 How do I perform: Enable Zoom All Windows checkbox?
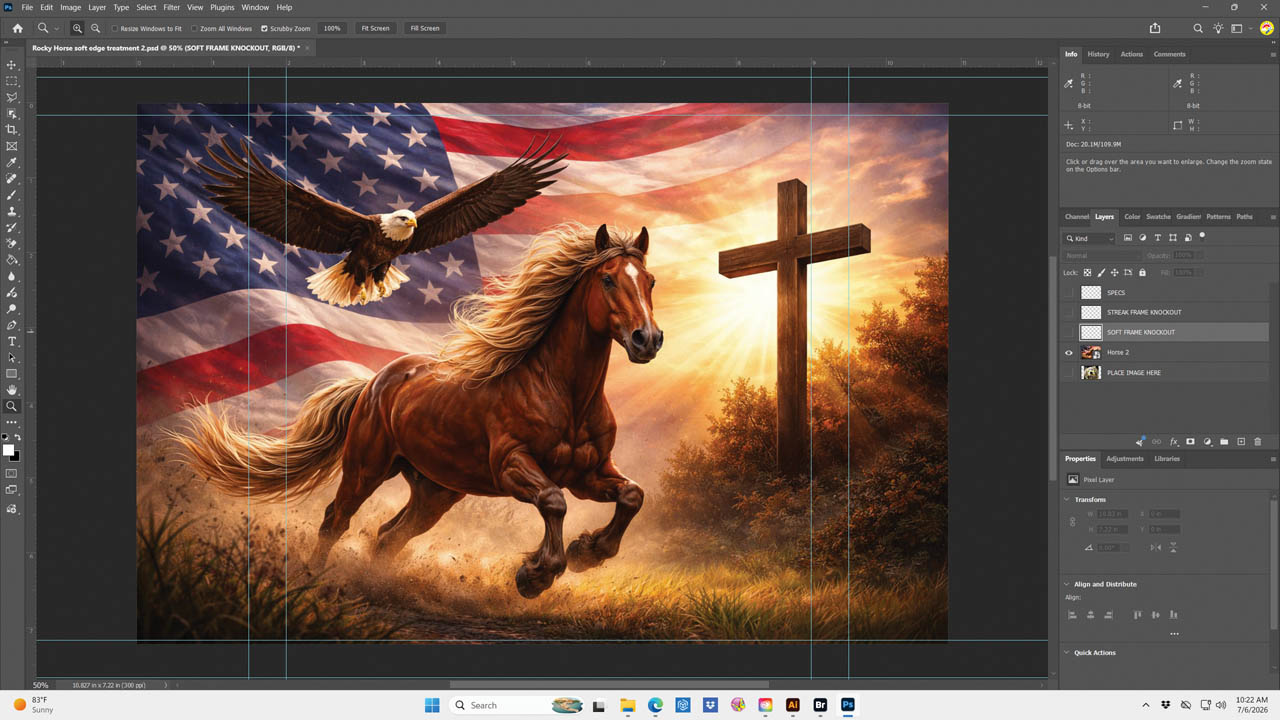click(x=194, y=28)
